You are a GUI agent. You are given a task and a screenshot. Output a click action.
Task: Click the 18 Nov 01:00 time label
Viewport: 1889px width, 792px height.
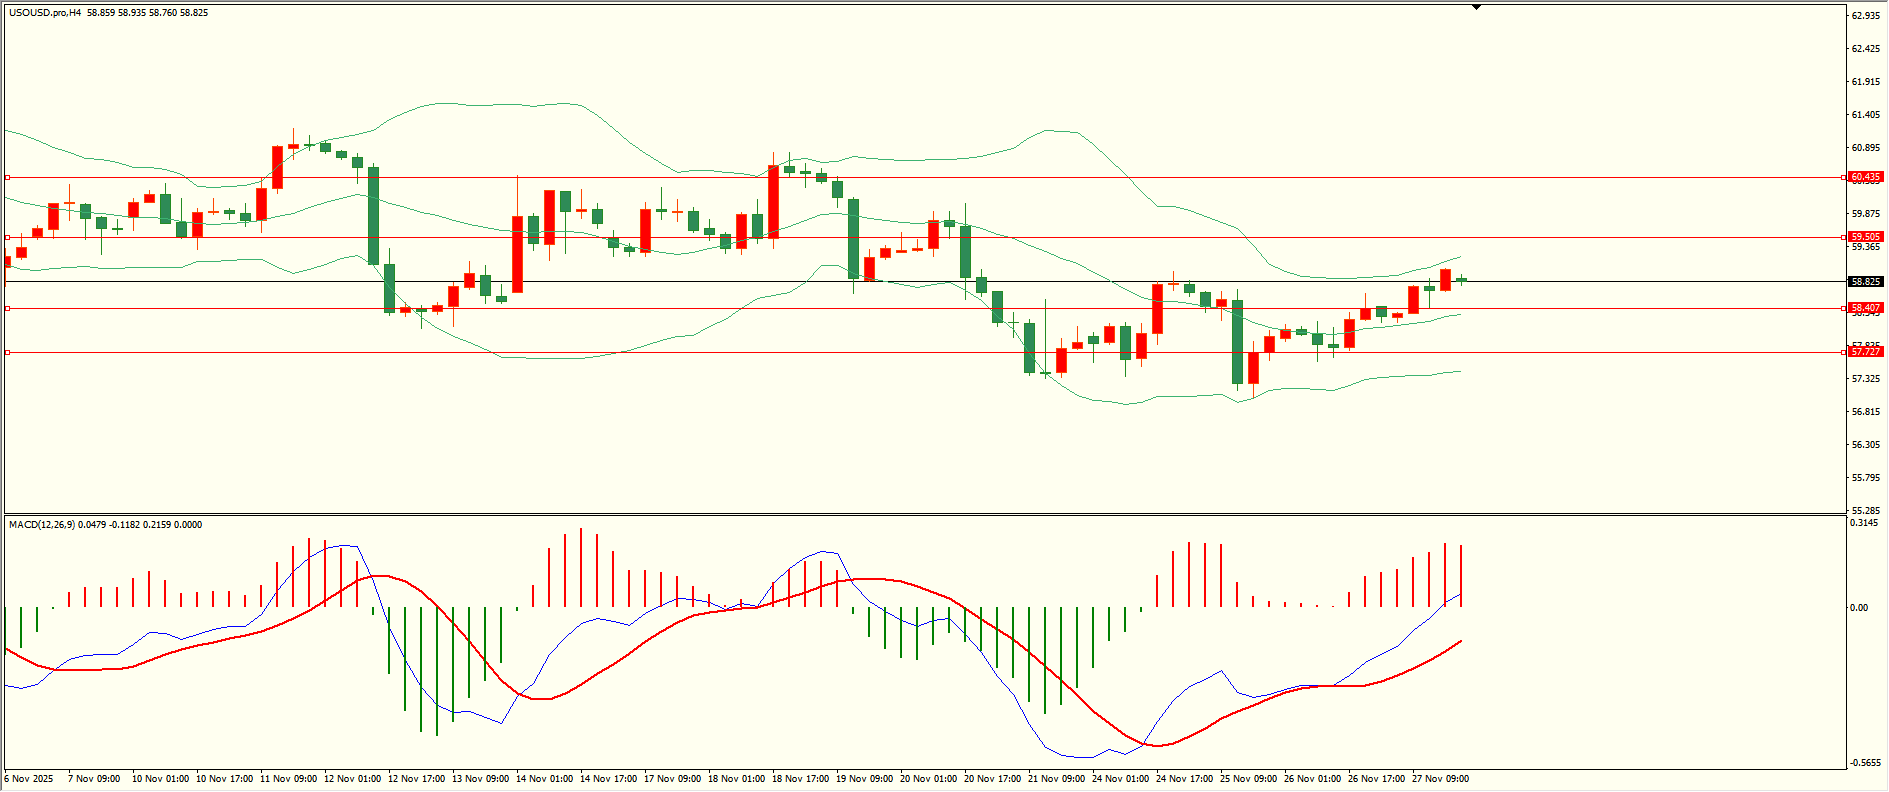click(736, 779)
